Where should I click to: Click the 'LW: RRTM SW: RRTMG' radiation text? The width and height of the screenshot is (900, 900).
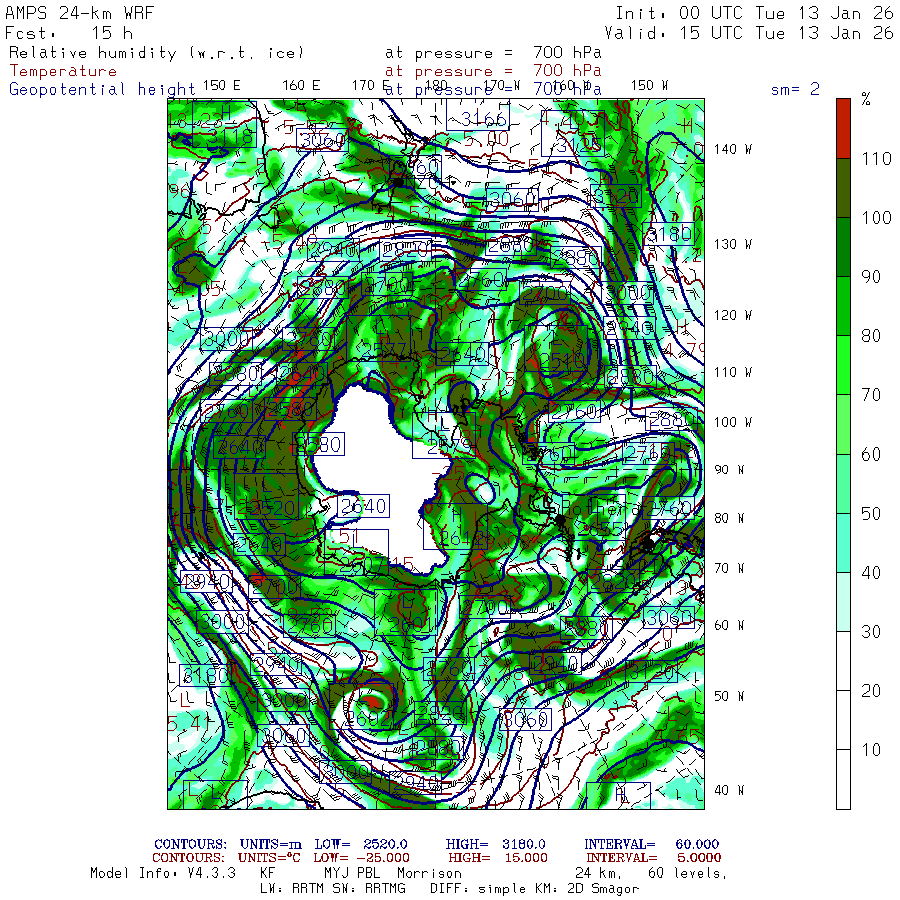[x=333, y=889]
